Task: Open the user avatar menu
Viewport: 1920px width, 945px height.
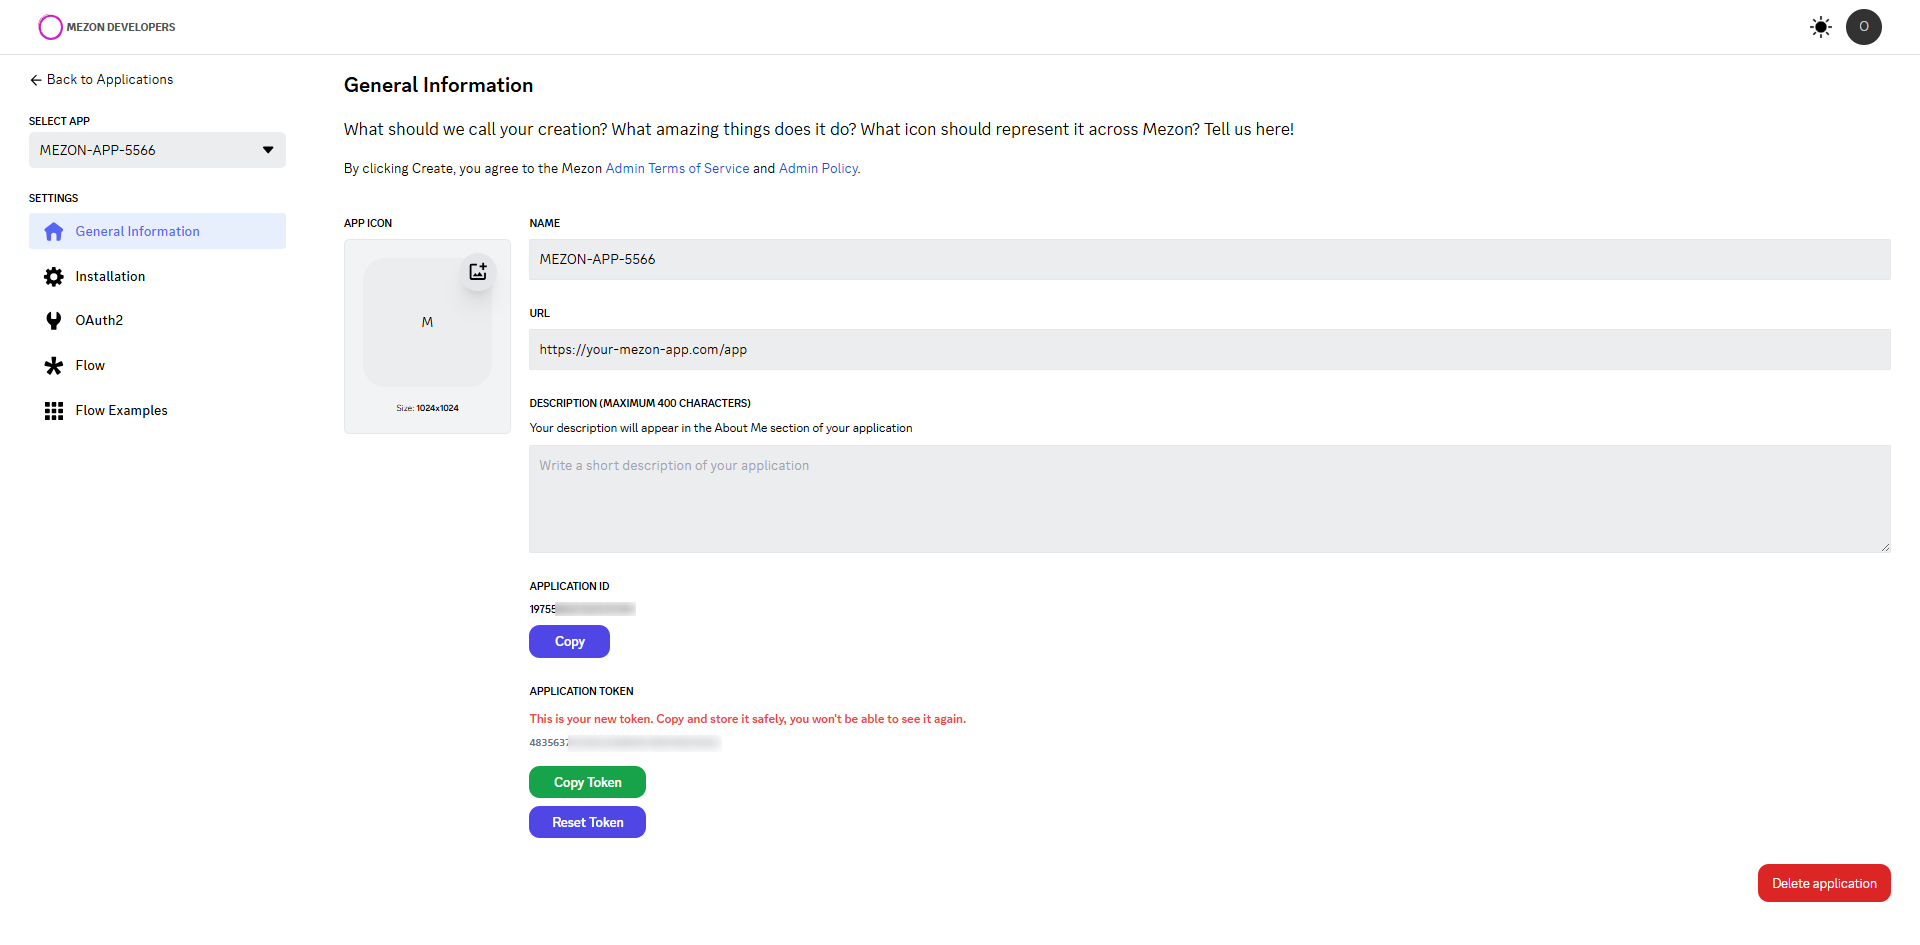Action: click(x=1863, y=27)
